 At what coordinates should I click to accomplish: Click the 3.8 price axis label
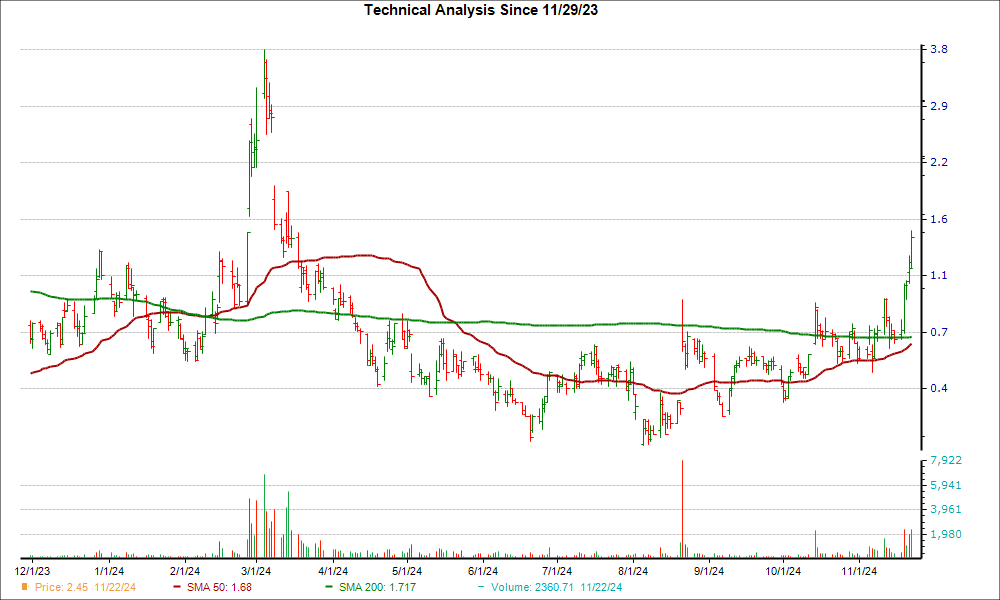(x=939, y=49)
